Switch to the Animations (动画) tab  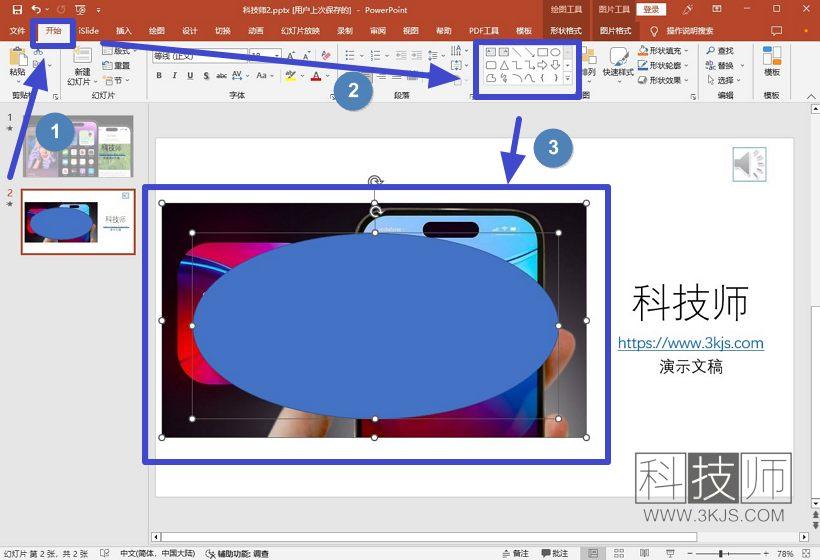pos(256,31)
